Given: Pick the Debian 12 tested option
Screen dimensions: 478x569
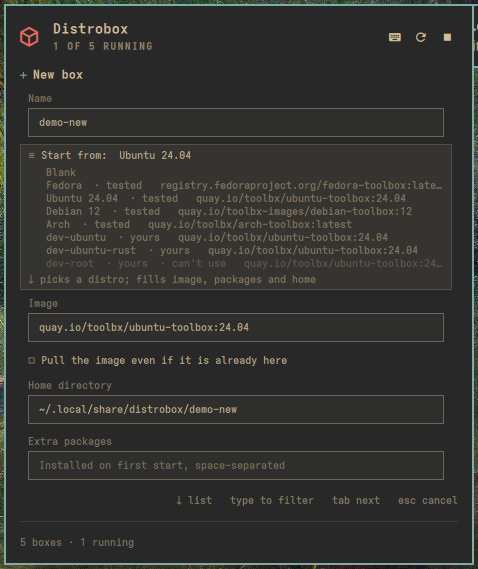Looking at the screenshot, I should click(229, 211).
